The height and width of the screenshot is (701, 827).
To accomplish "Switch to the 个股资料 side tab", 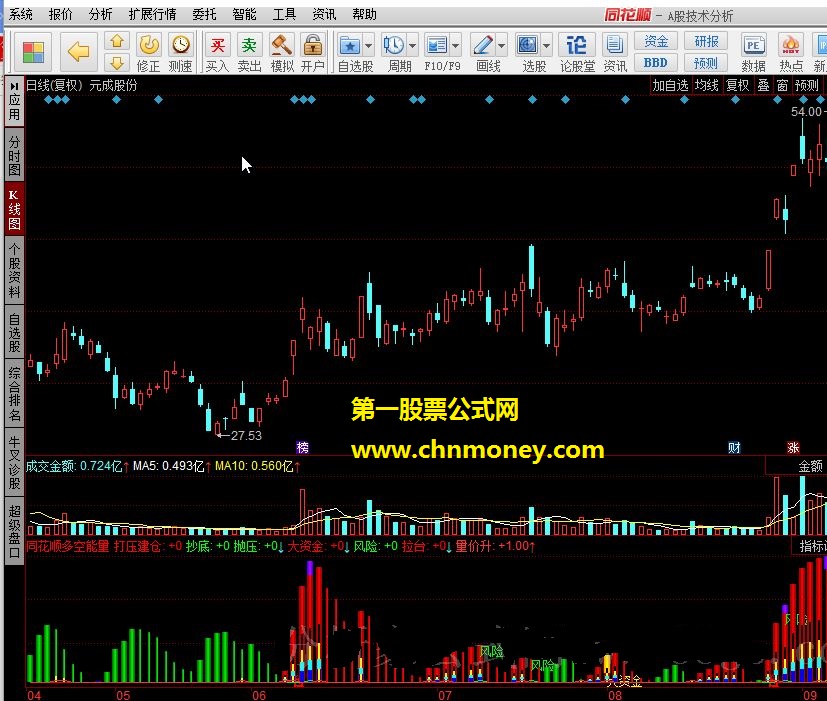I will tap(14, 271).
